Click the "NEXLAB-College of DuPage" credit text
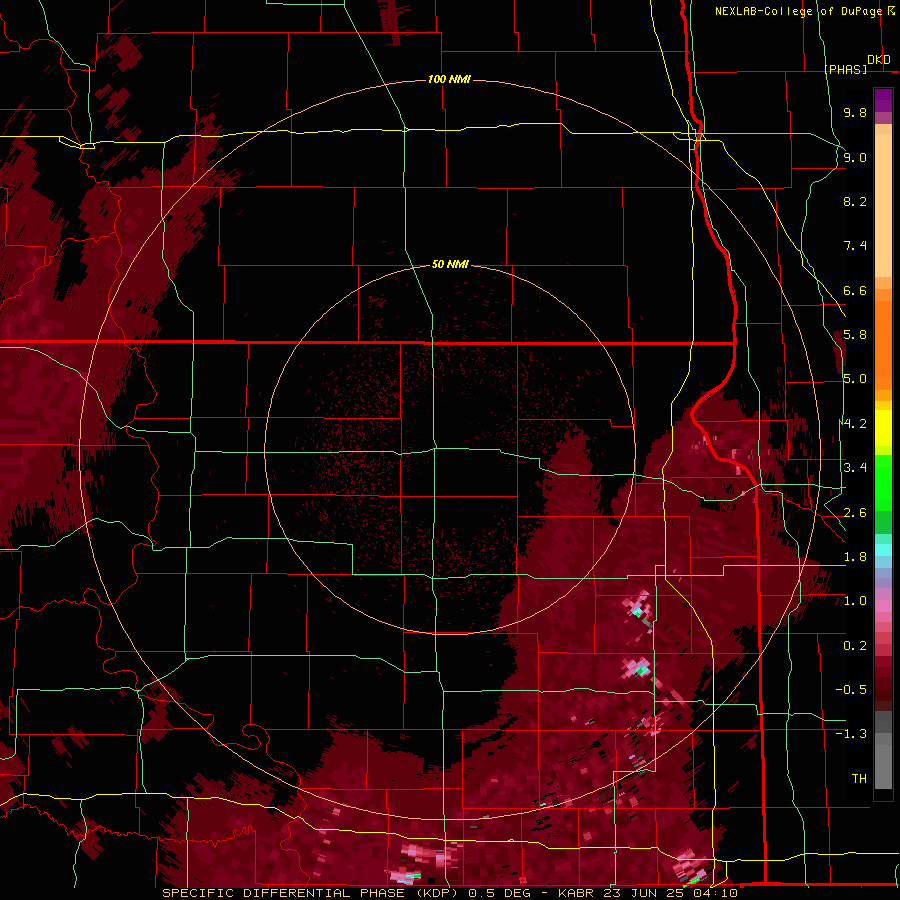900x900 pixels. [798, 11]
